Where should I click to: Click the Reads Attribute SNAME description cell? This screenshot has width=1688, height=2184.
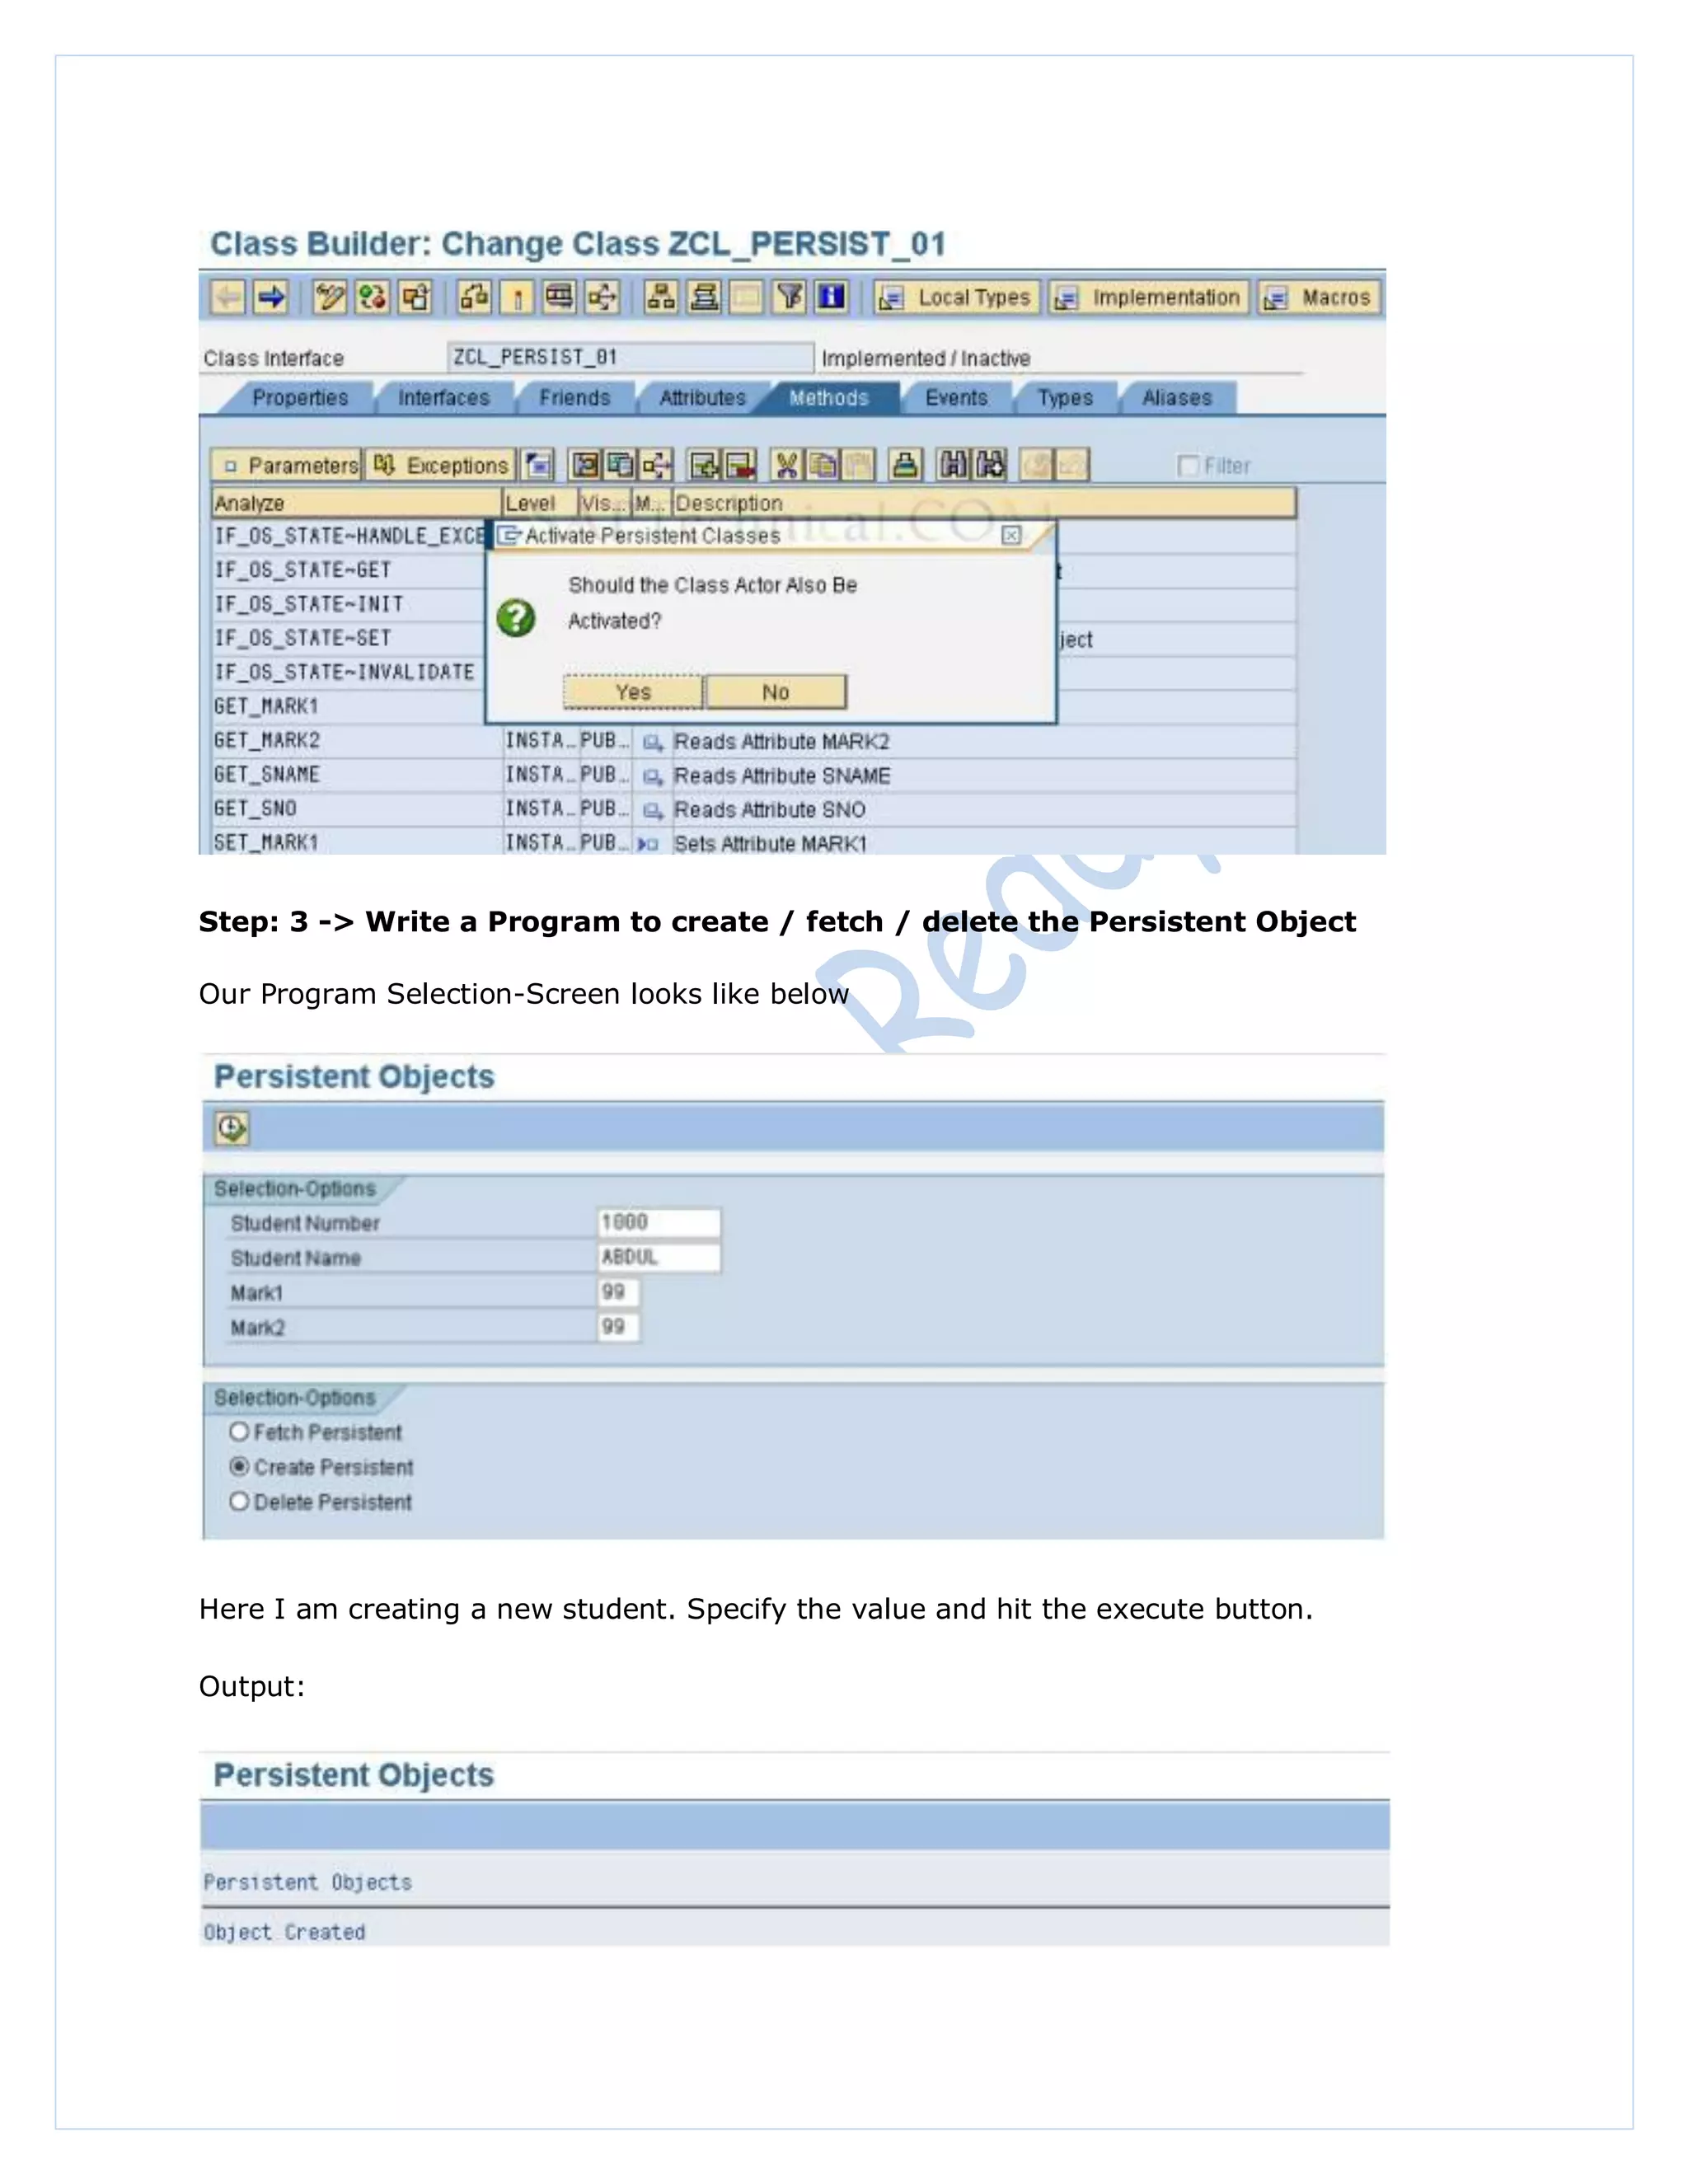(984, 775)
